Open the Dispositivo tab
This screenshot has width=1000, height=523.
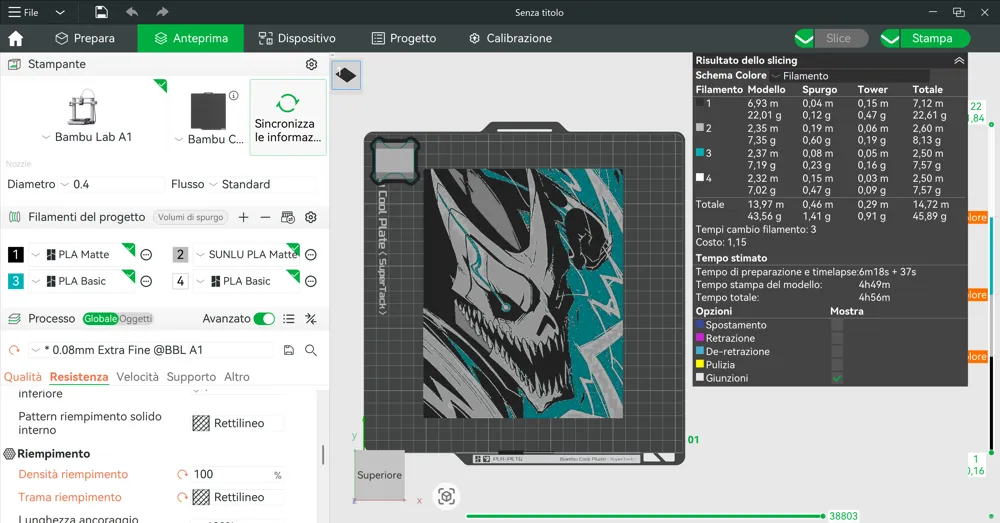click(297, 38)
